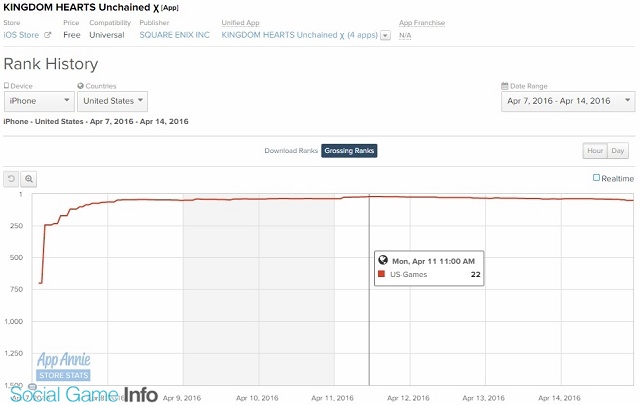Select the Grossing Ranks tab
Image resolution: width=640 pixels, height=405 pixels.
click(349, 151)
